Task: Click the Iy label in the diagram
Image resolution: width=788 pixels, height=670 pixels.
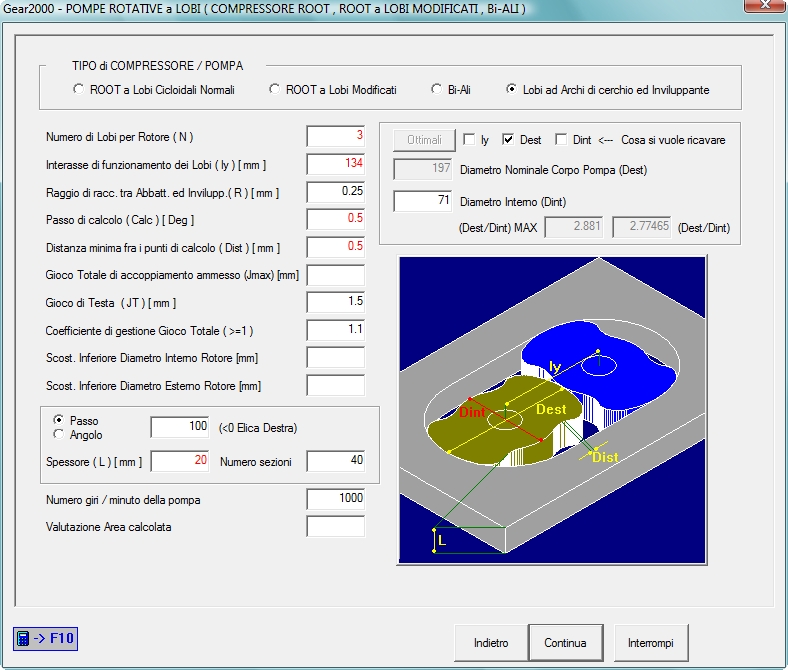Action: 555,366
